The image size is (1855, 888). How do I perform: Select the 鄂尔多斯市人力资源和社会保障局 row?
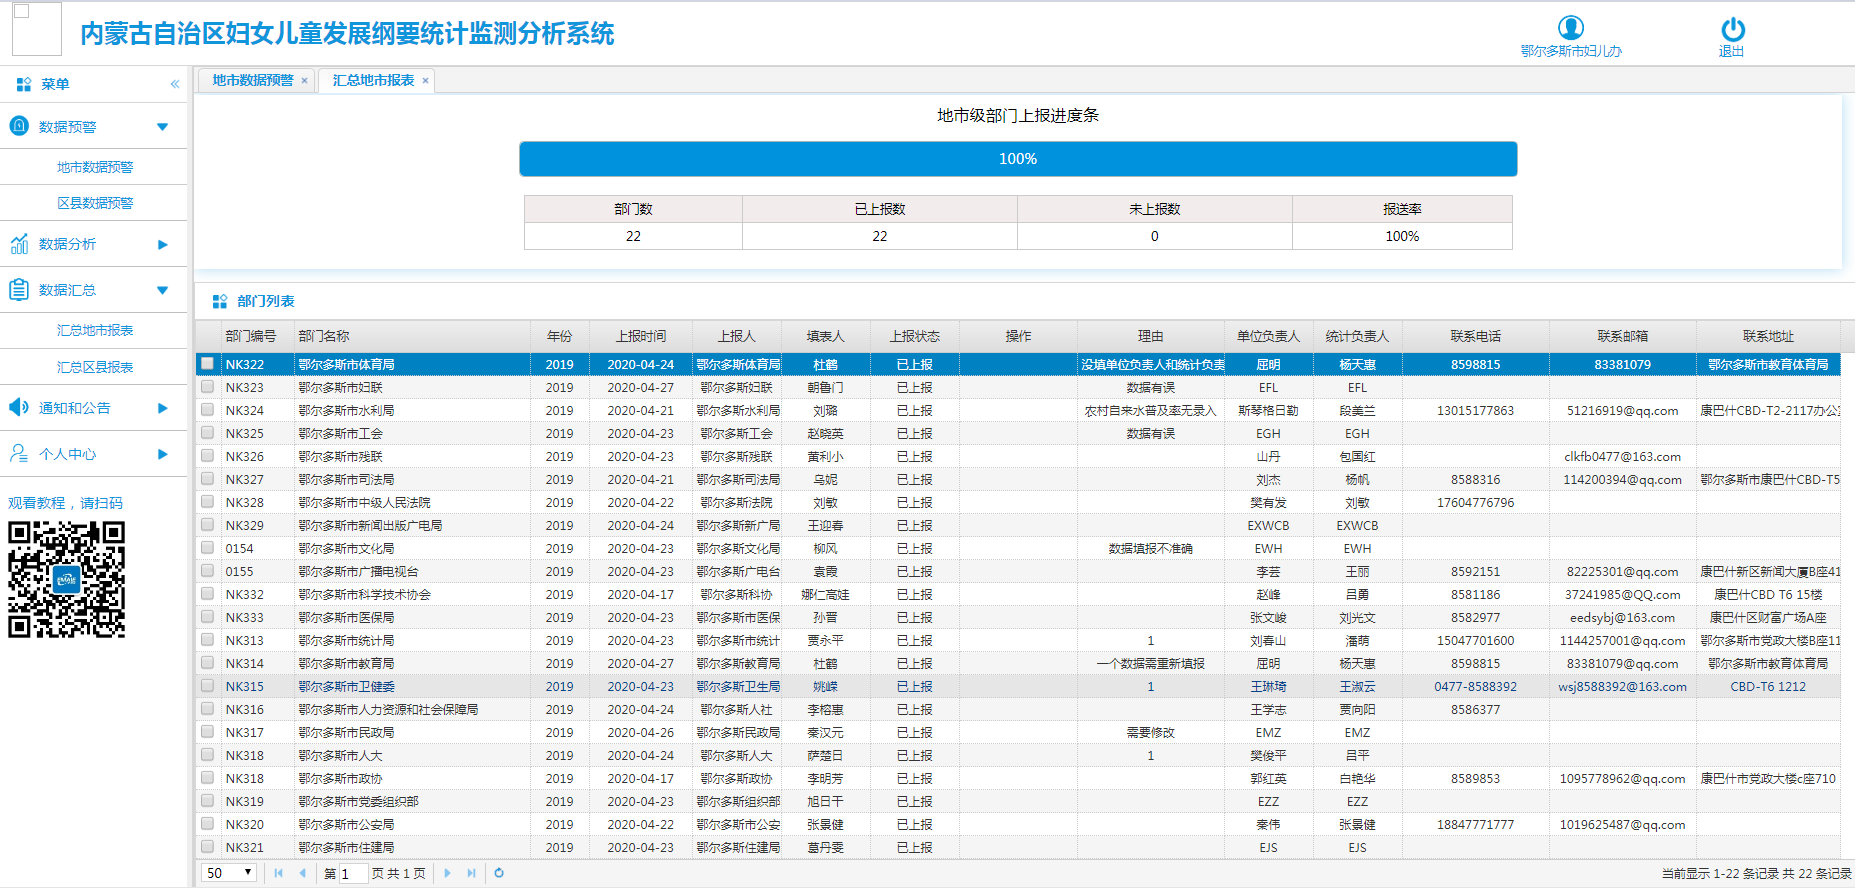coord(1018,709)
